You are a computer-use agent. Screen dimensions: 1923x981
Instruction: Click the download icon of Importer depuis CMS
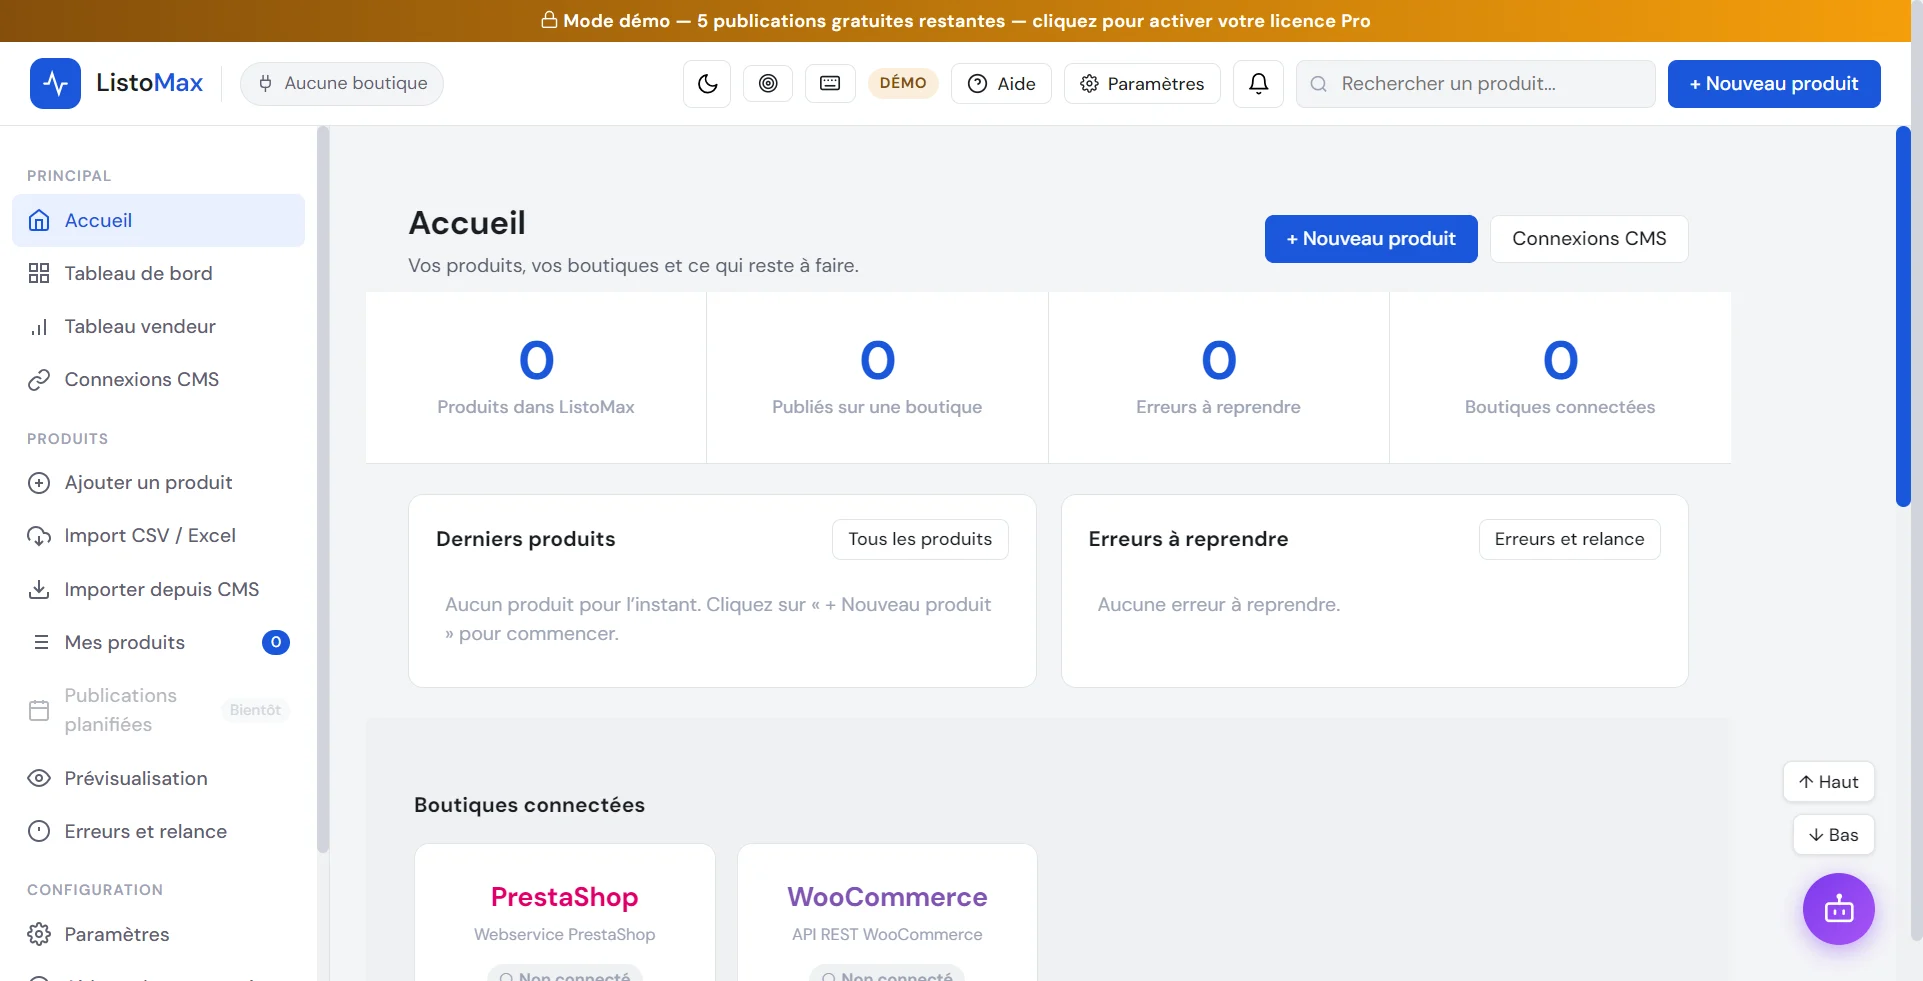coord(39,590)
